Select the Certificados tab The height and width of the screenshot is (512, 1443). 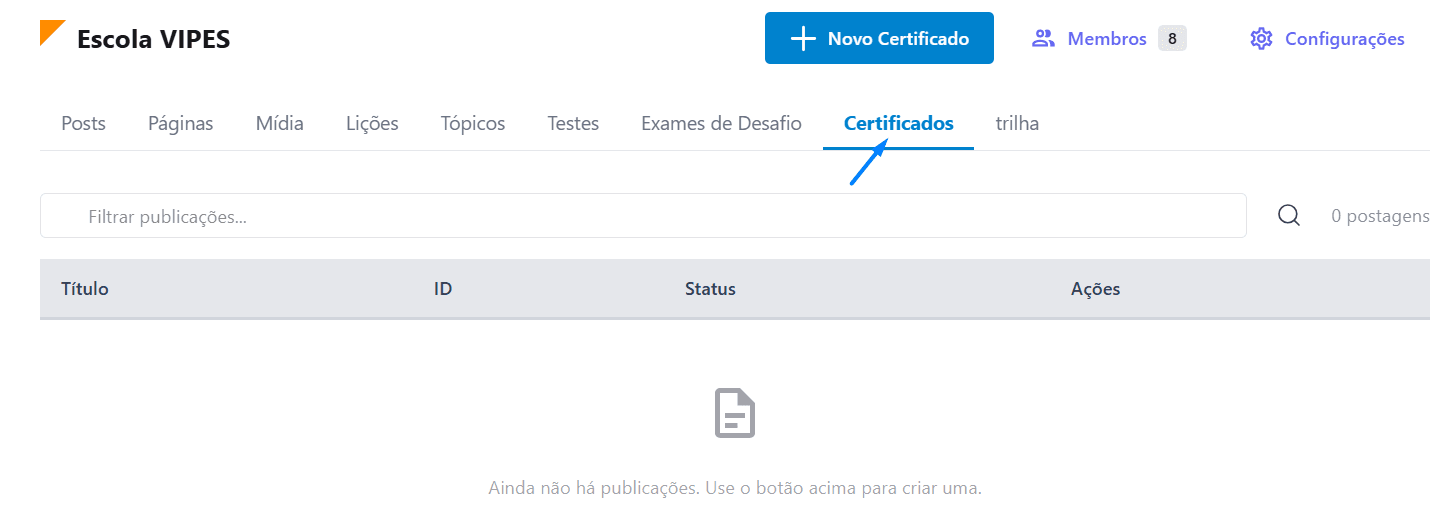point(898,124)
